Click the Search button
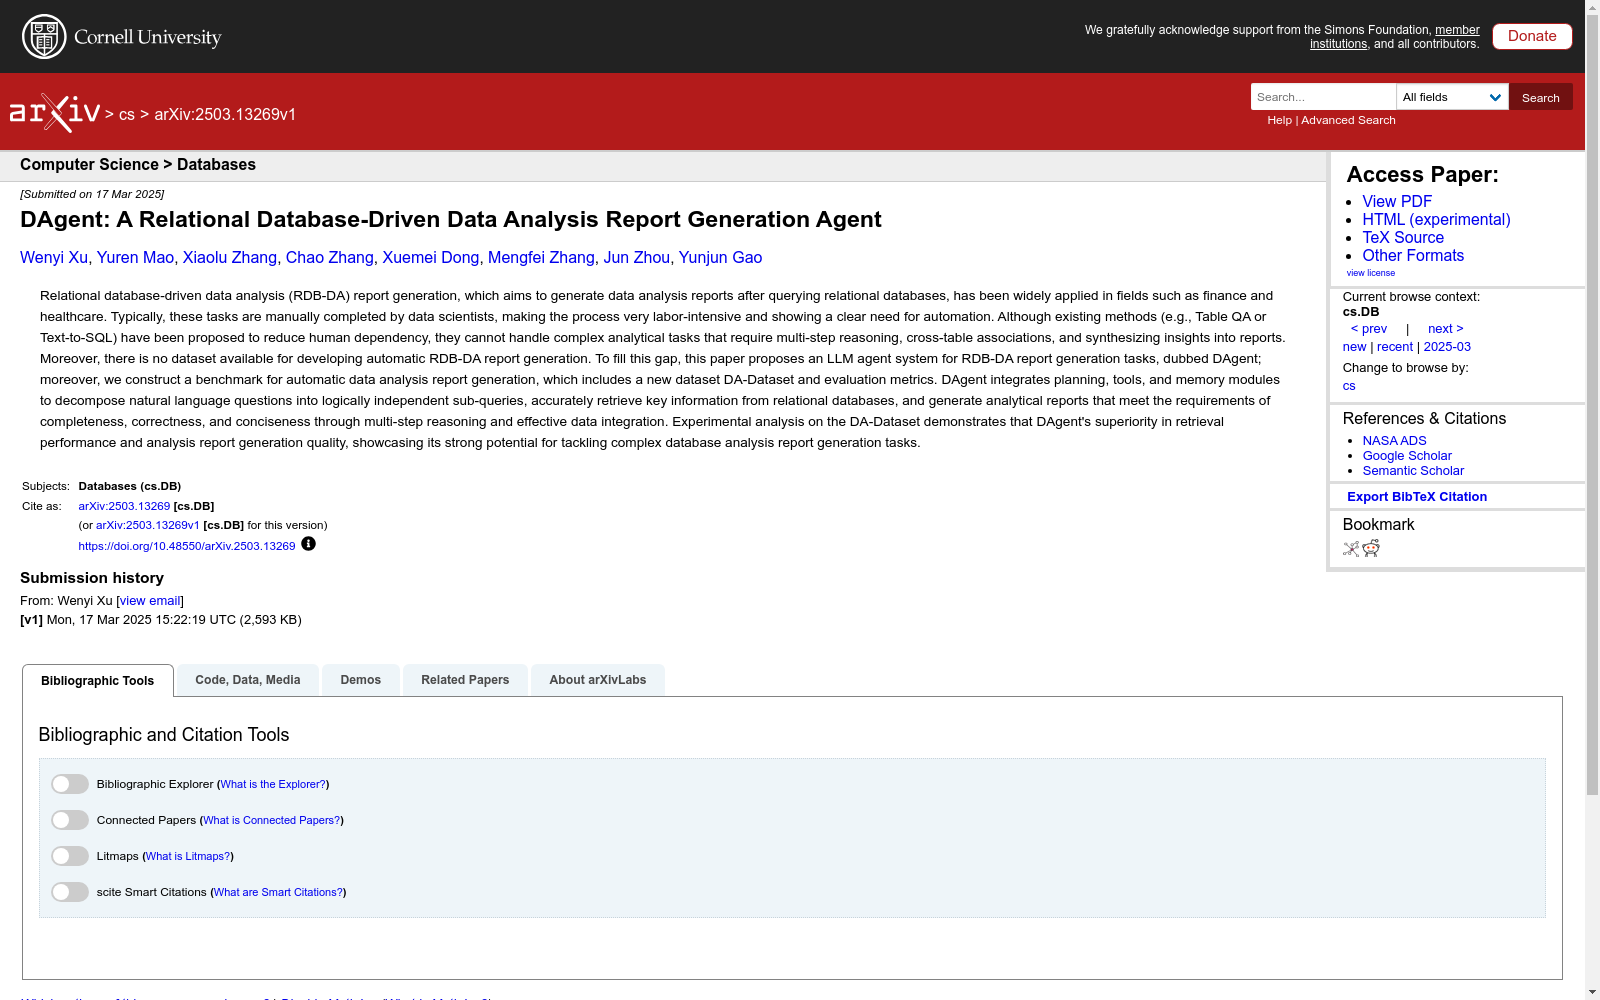 click(1541, 97)
